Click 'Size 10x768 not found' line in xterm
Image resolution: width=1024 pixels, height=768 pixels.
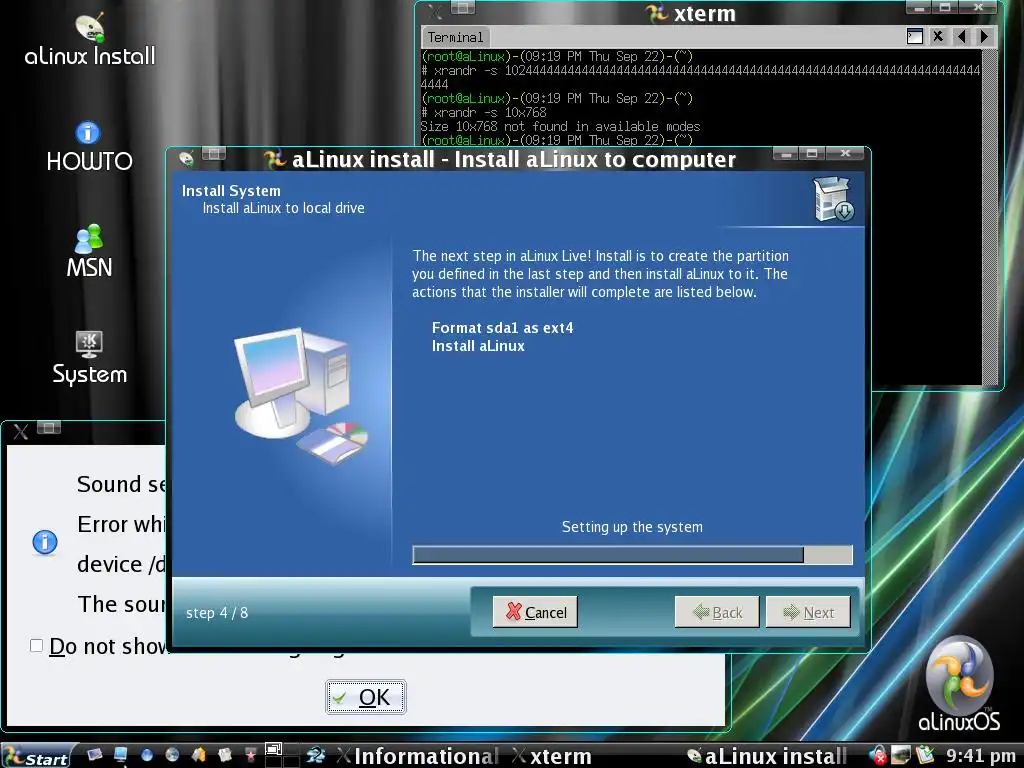(x=560, y=126)
